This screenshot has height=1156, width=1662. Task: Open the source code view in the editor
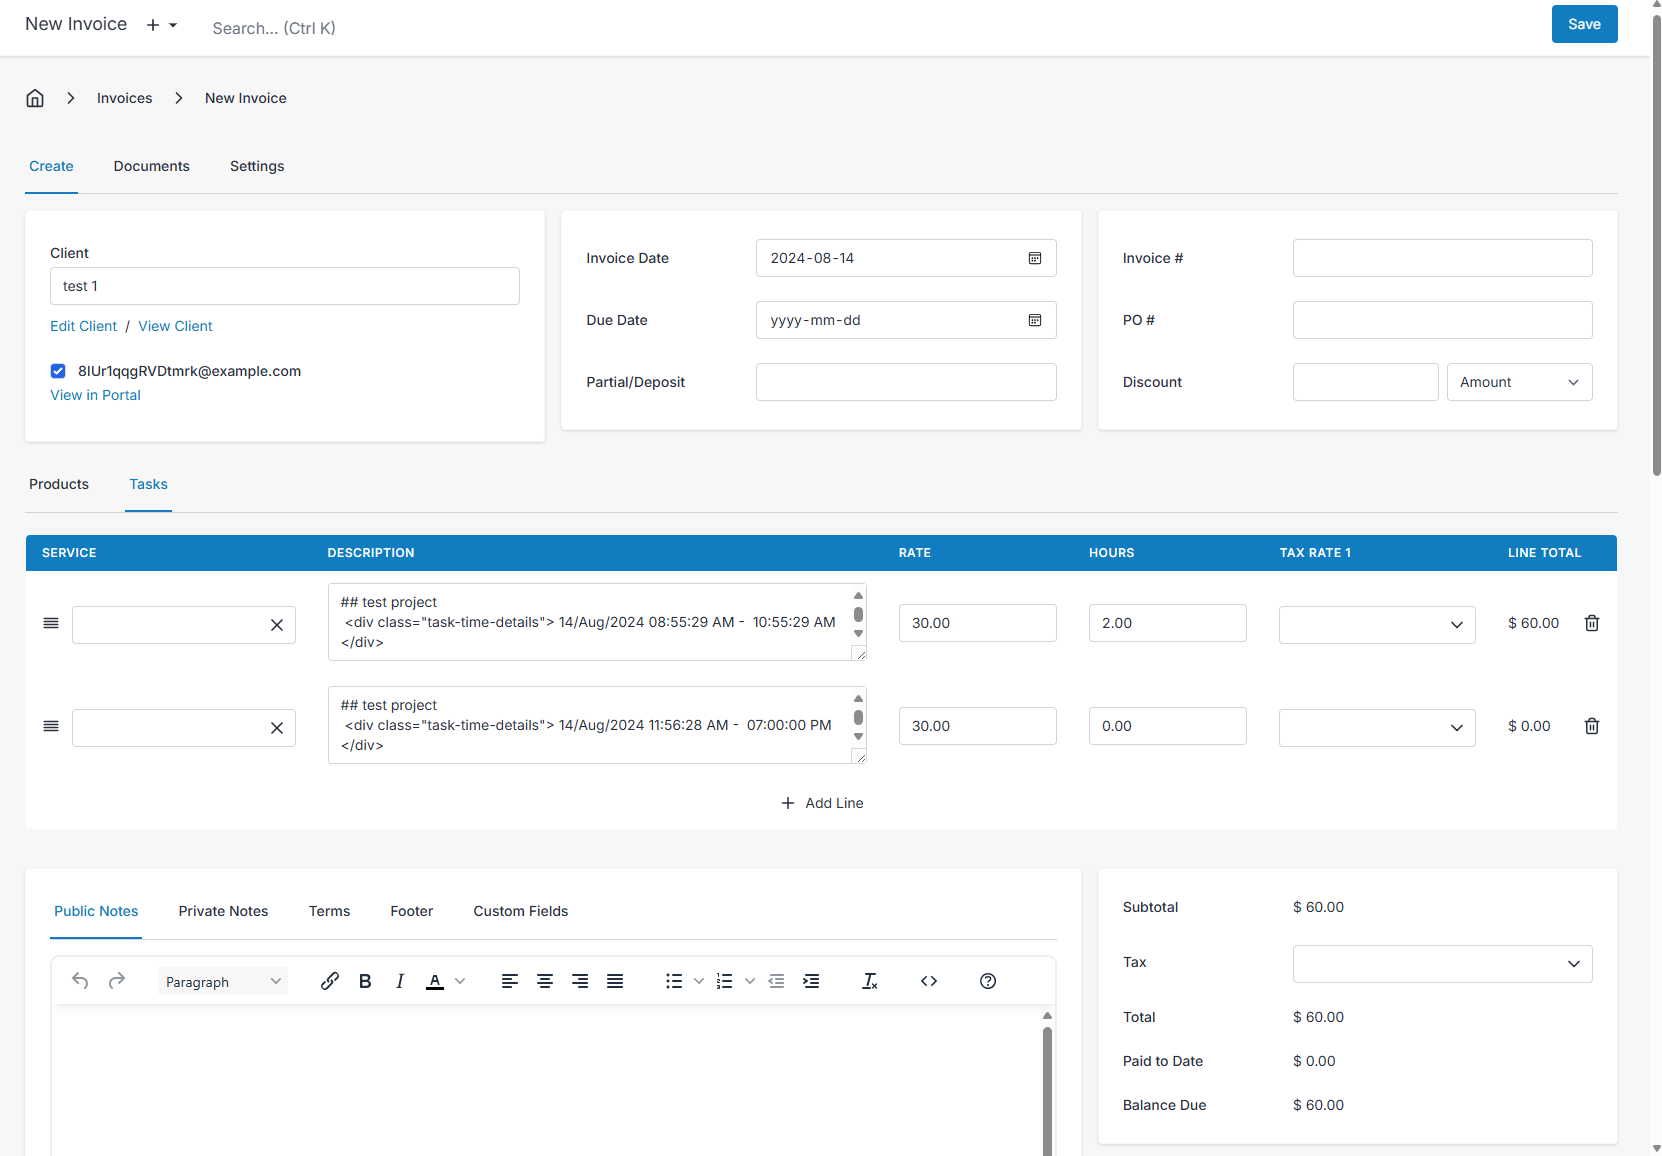point(928,981)
